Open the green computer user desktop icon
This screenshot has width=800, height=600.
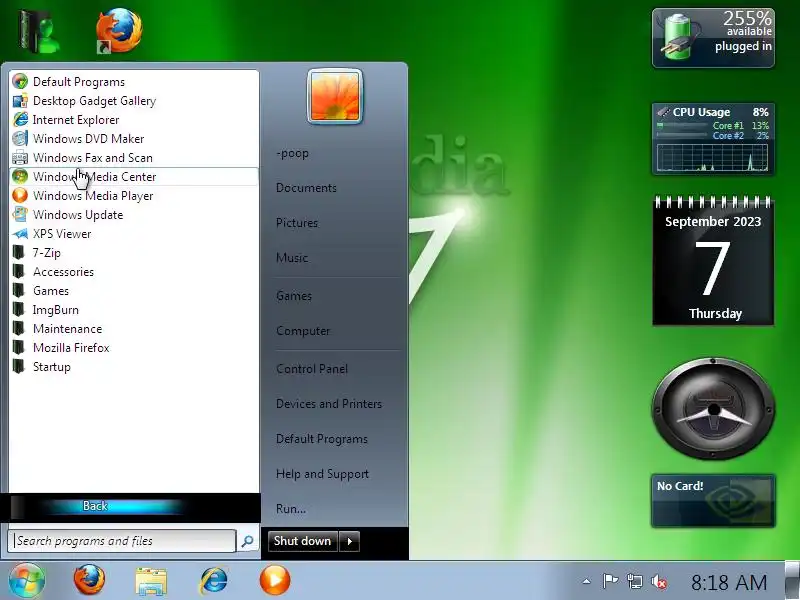(39, 32)
